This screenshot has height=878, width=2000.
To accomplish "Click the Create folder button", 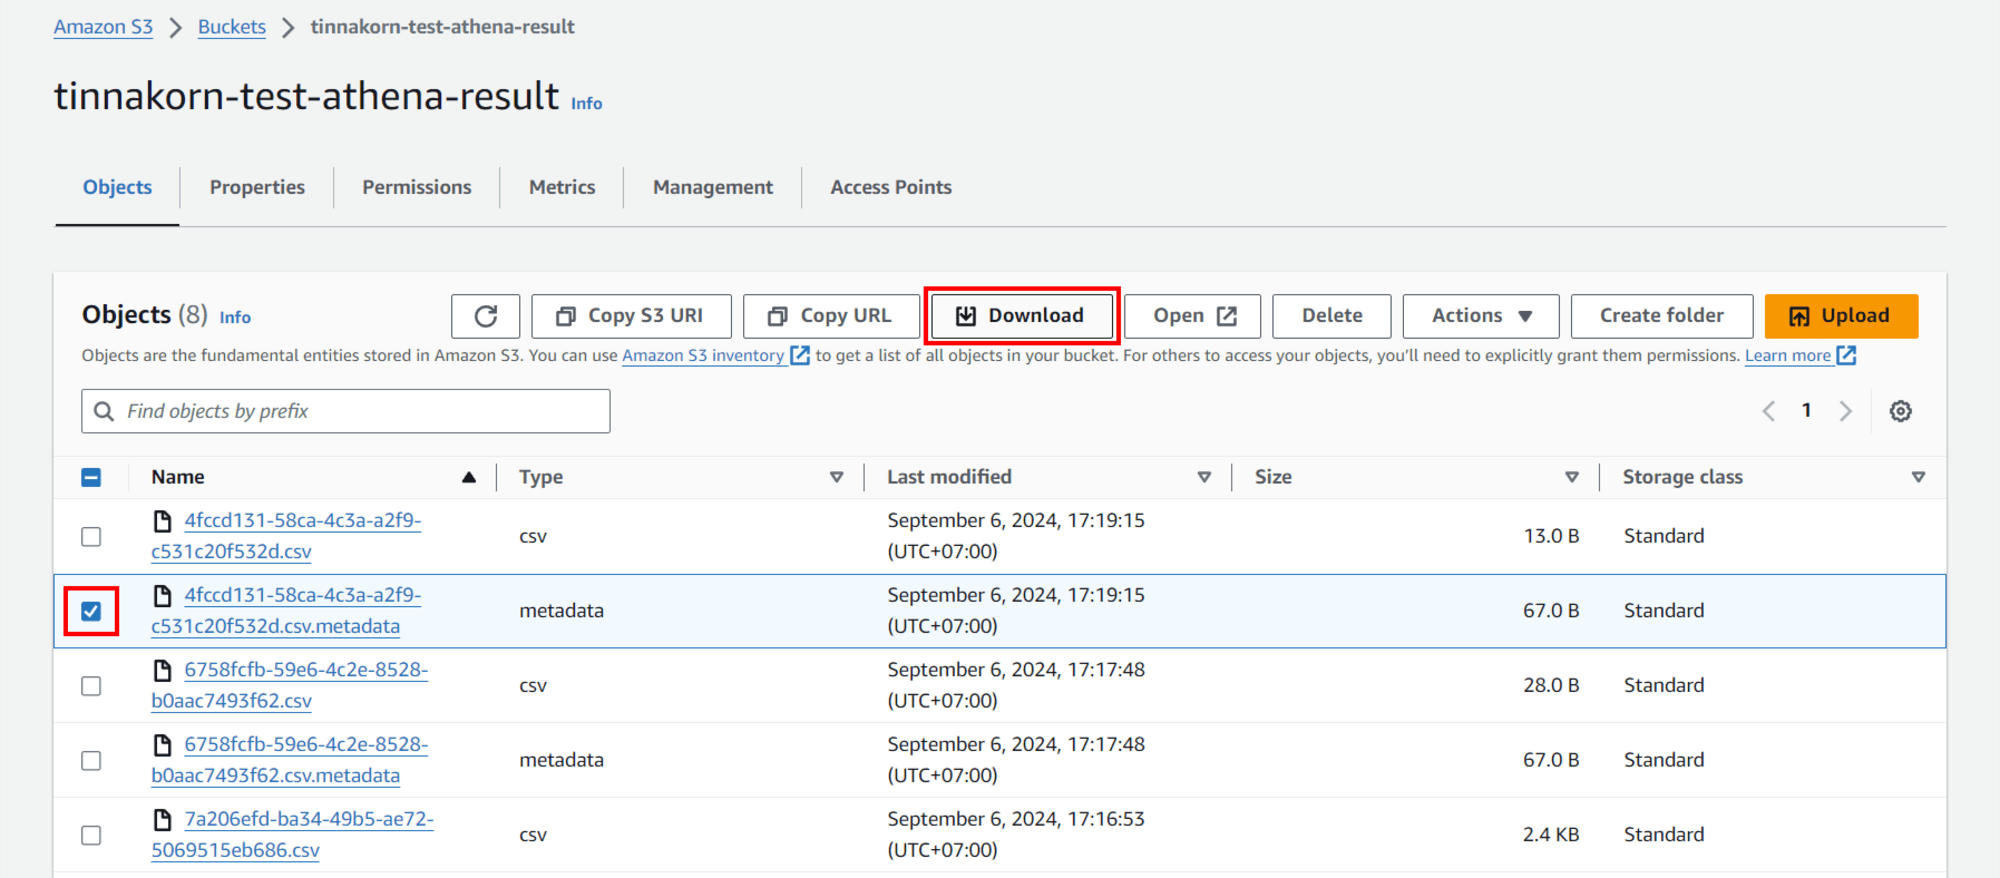I will [1662, 316].
